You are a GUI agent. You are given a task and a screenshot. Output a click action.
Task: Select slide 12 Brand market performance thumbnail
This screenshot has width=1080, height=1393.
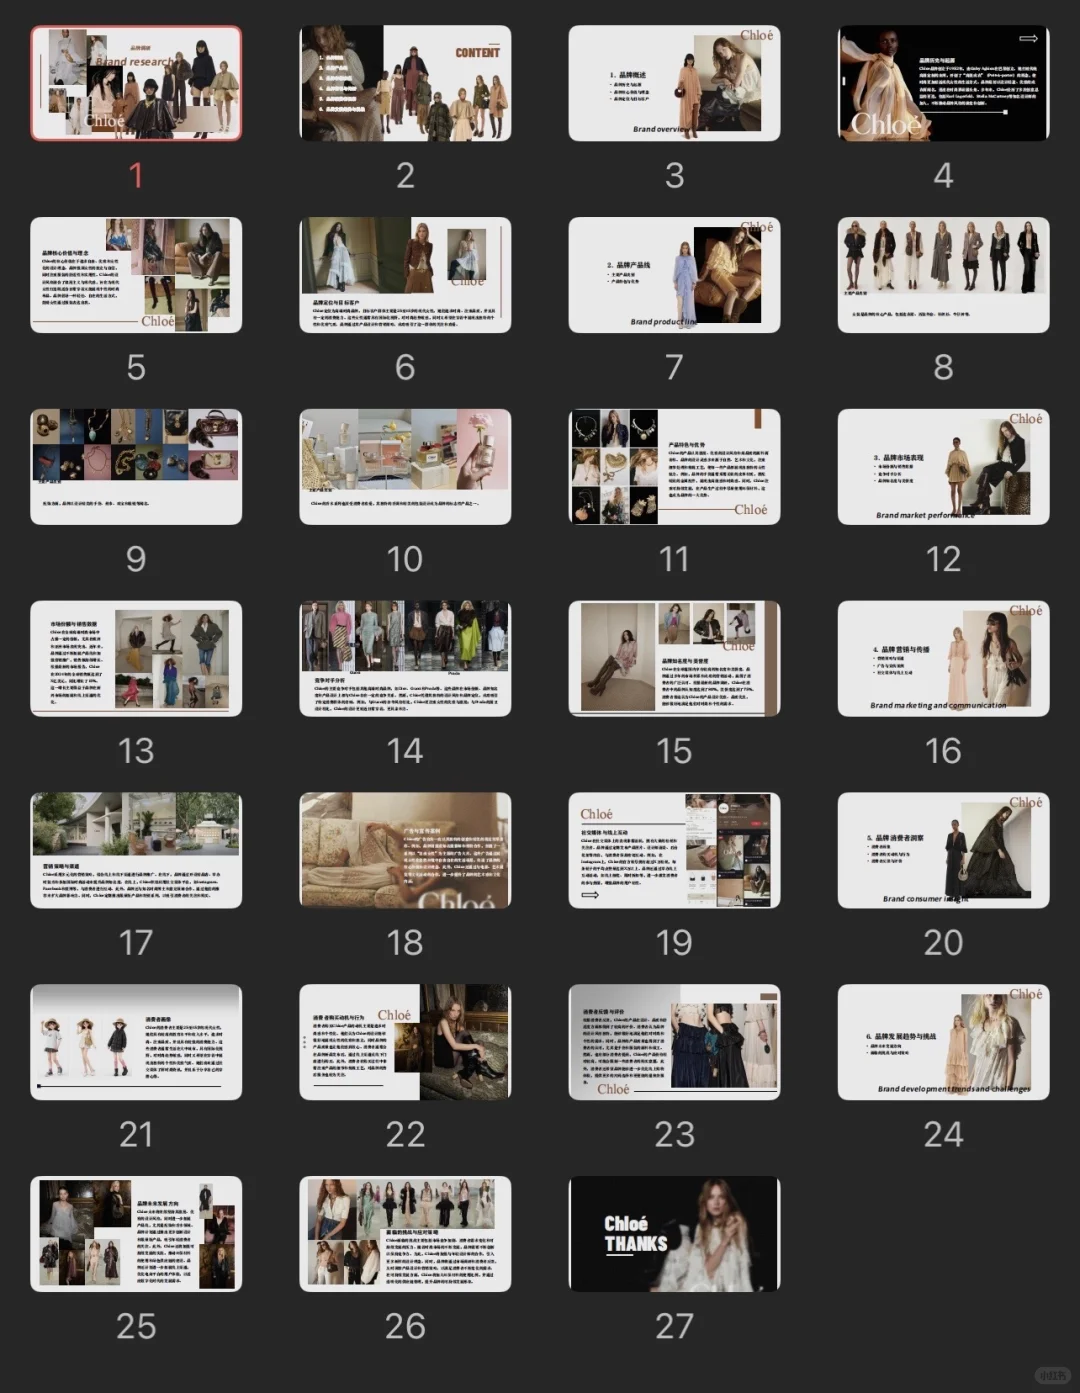tap(943, 467)
